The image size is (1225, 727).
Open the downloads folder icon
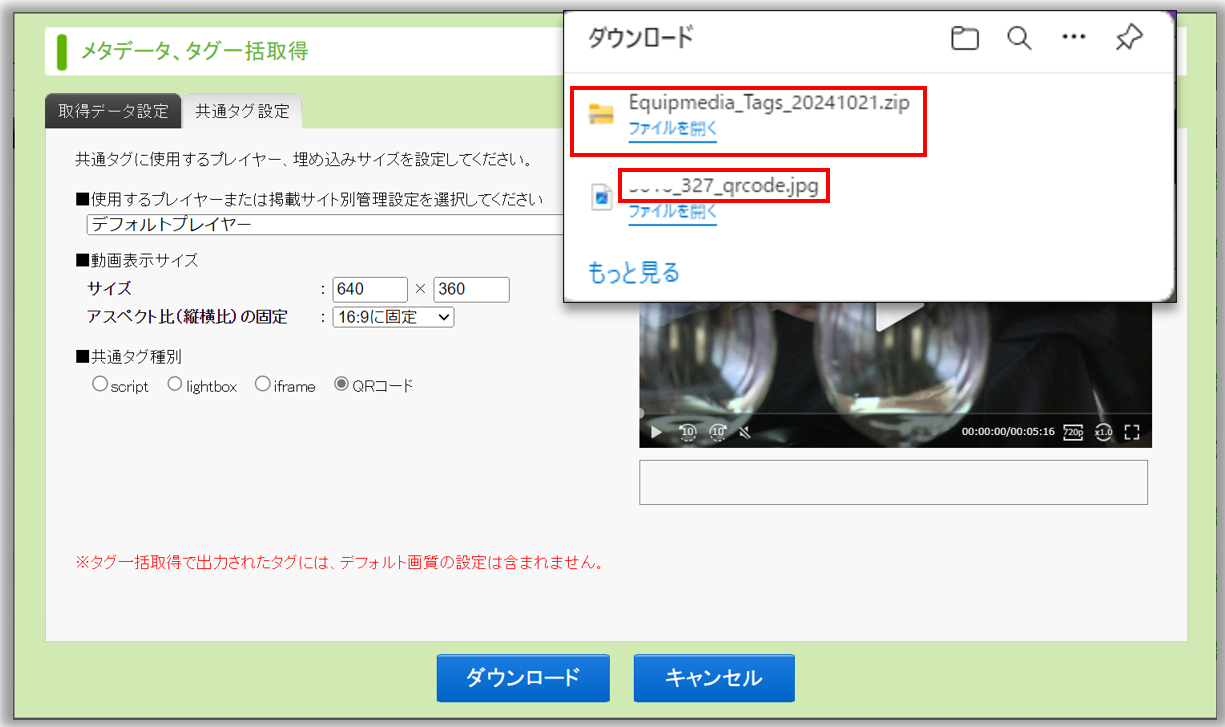click(x=964, y=39)
